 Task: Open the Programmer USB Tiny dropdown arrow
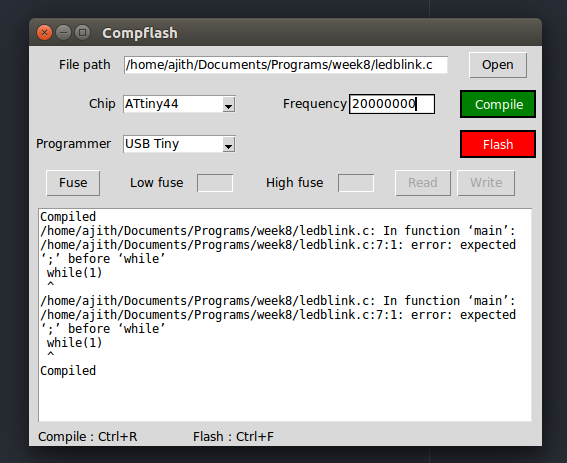[228, 144]
